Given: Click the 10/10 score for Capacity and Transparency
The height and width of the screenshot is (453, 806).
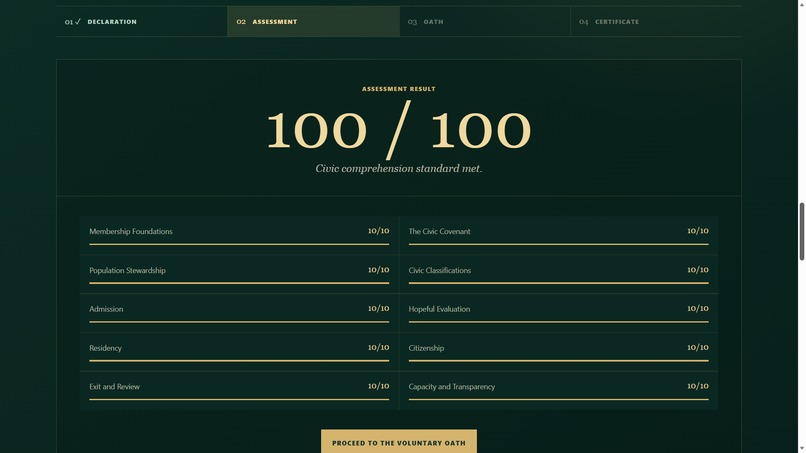Looking at the screenshot, I should click(x=698, y=386).
